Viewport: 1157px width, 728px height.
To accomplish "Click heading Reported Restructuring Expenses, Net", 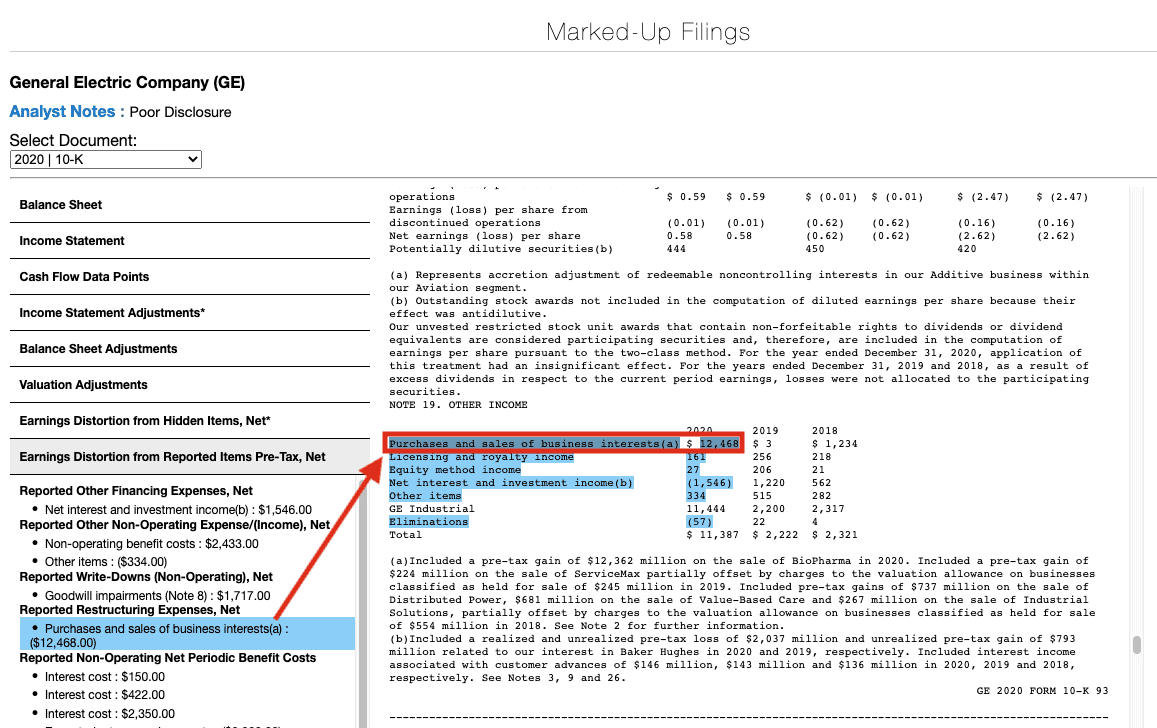I will click(130, 610).
